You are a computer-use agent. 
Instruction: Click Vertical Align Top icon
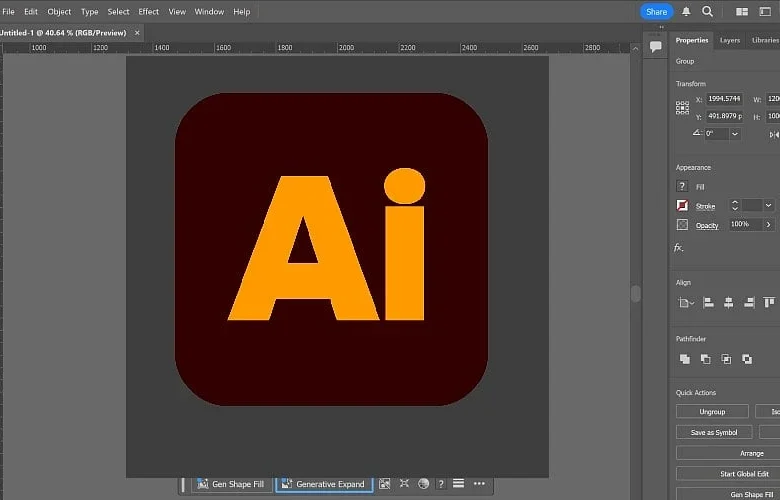pyautogui.click(x=769, y=302)
